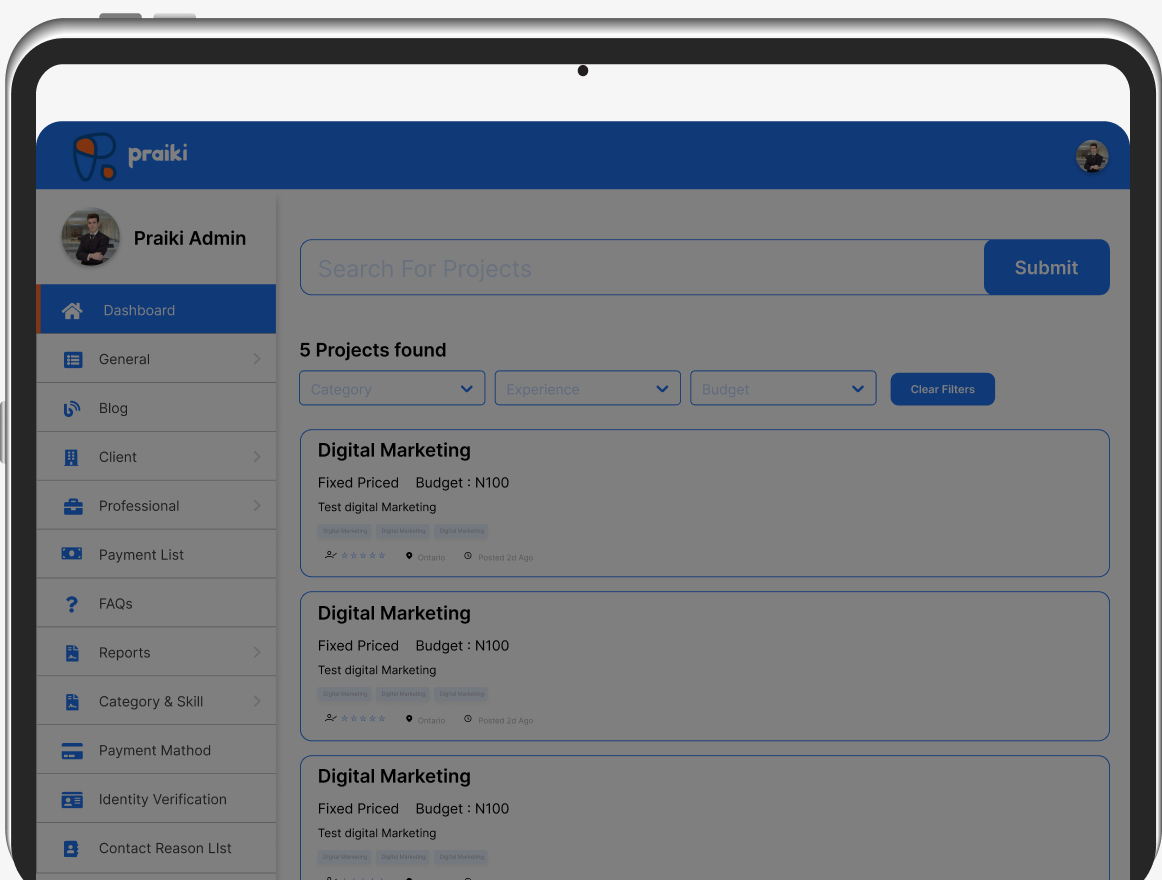Click the star rating in first project card
1162x880 pixels.
tap(363, 555)
